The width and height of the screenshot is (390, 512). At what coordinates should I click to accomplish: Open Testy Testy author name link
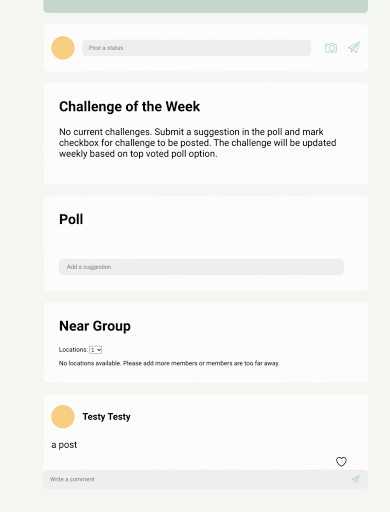pyautogui.click(x=106, y=417)
